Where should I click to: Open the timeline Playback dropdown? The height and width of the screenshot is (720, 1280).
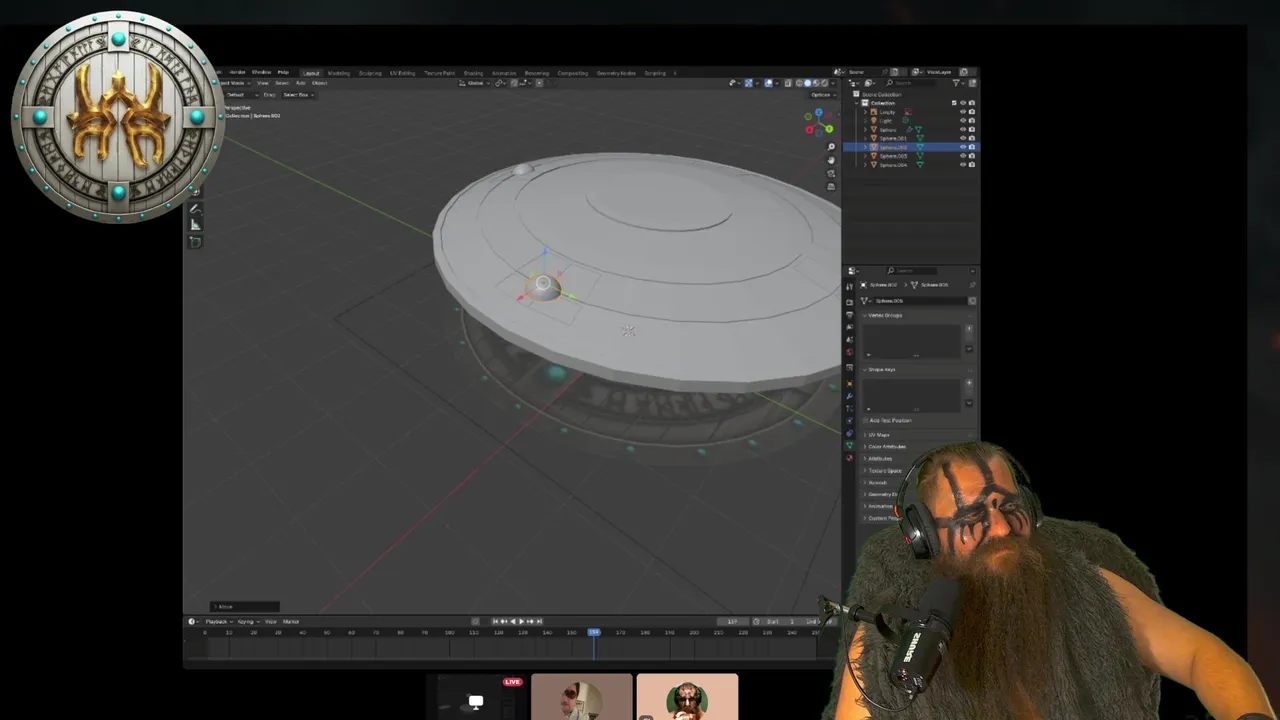click(219, 622)
